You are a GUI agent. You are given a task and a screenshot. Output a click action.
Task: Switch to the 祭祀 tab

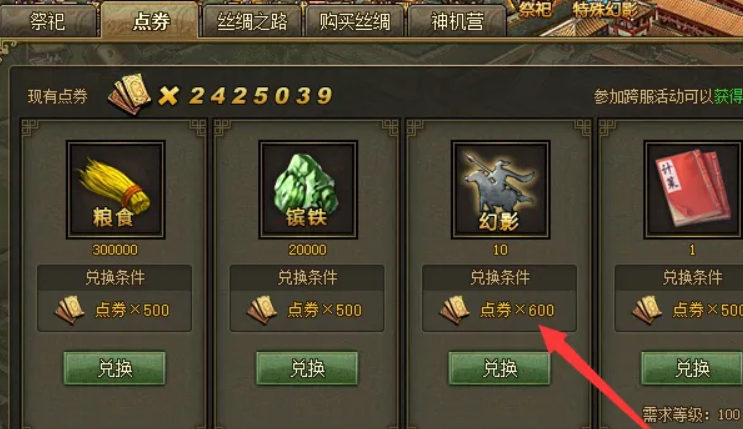point(48,22)
